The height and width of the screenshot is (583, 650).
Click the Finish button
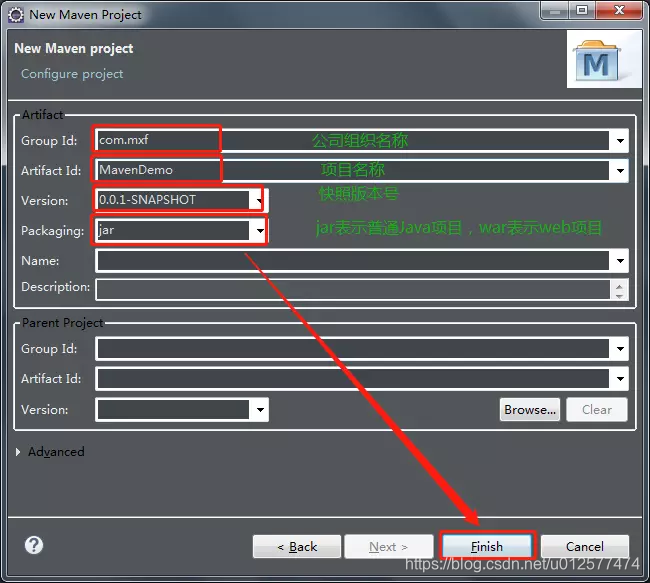(x=487, y=547)
